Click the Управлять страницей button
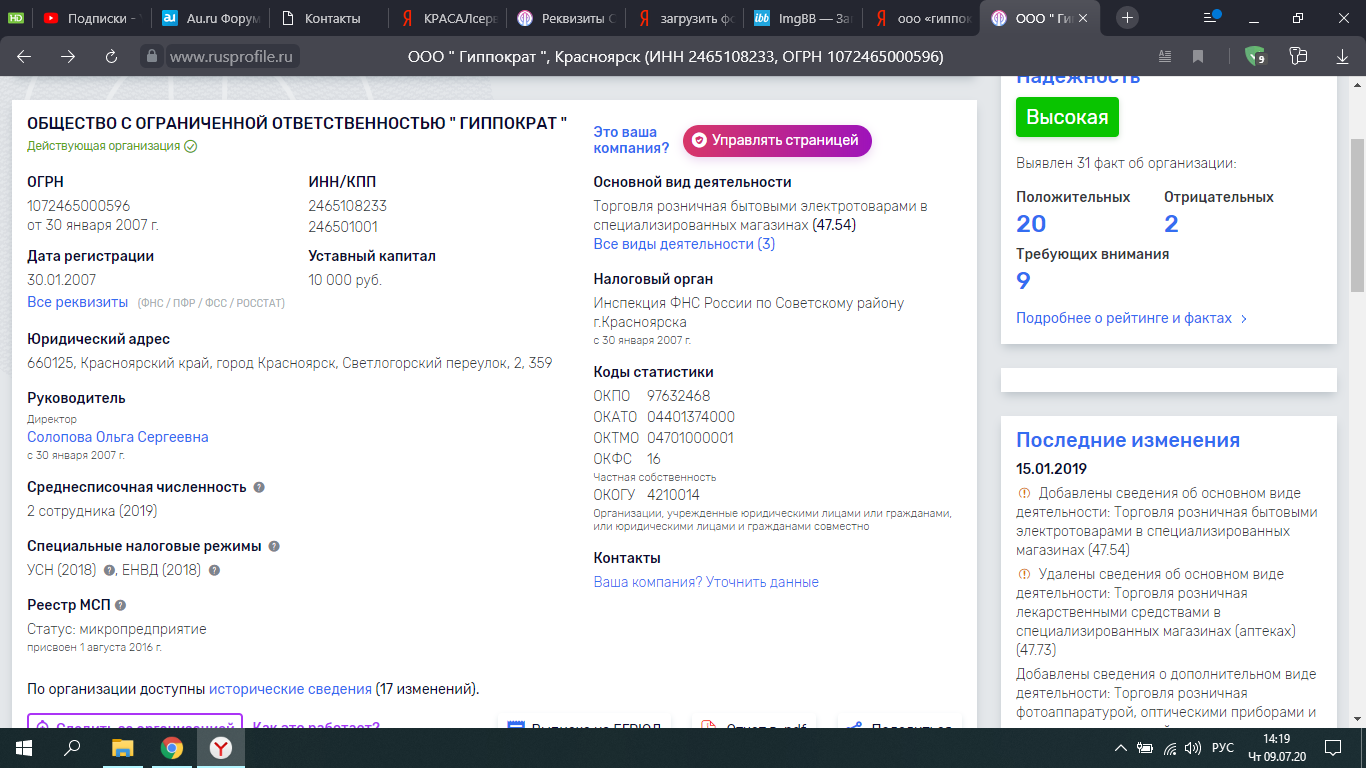The height and width of the screenshot is (768, 1366). 777,140
